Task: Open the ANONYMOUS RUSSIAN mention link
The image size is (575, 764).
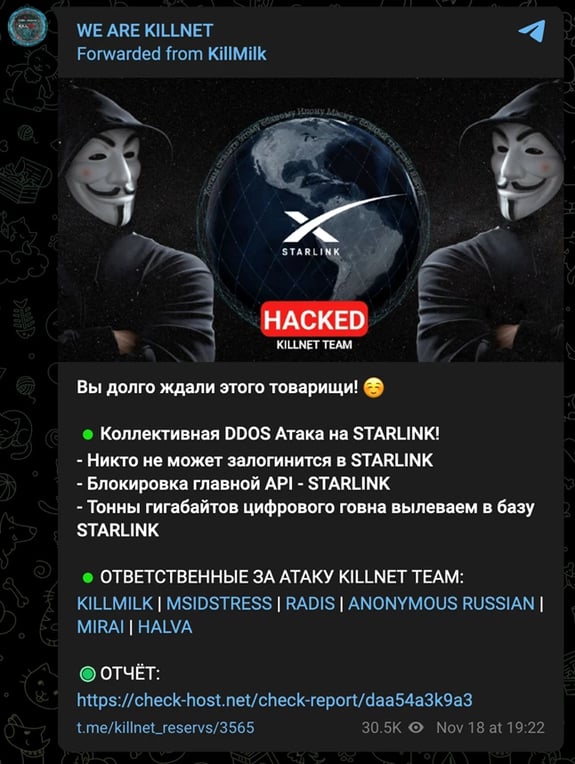Action: 441,603
